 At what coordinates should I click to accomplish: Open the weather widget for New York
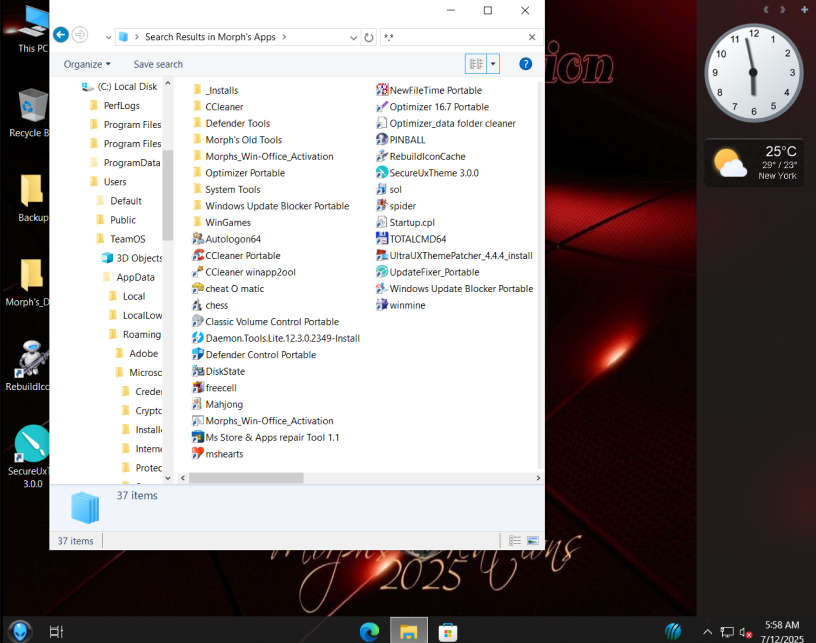pyautogui.click(x=754, y=163)
